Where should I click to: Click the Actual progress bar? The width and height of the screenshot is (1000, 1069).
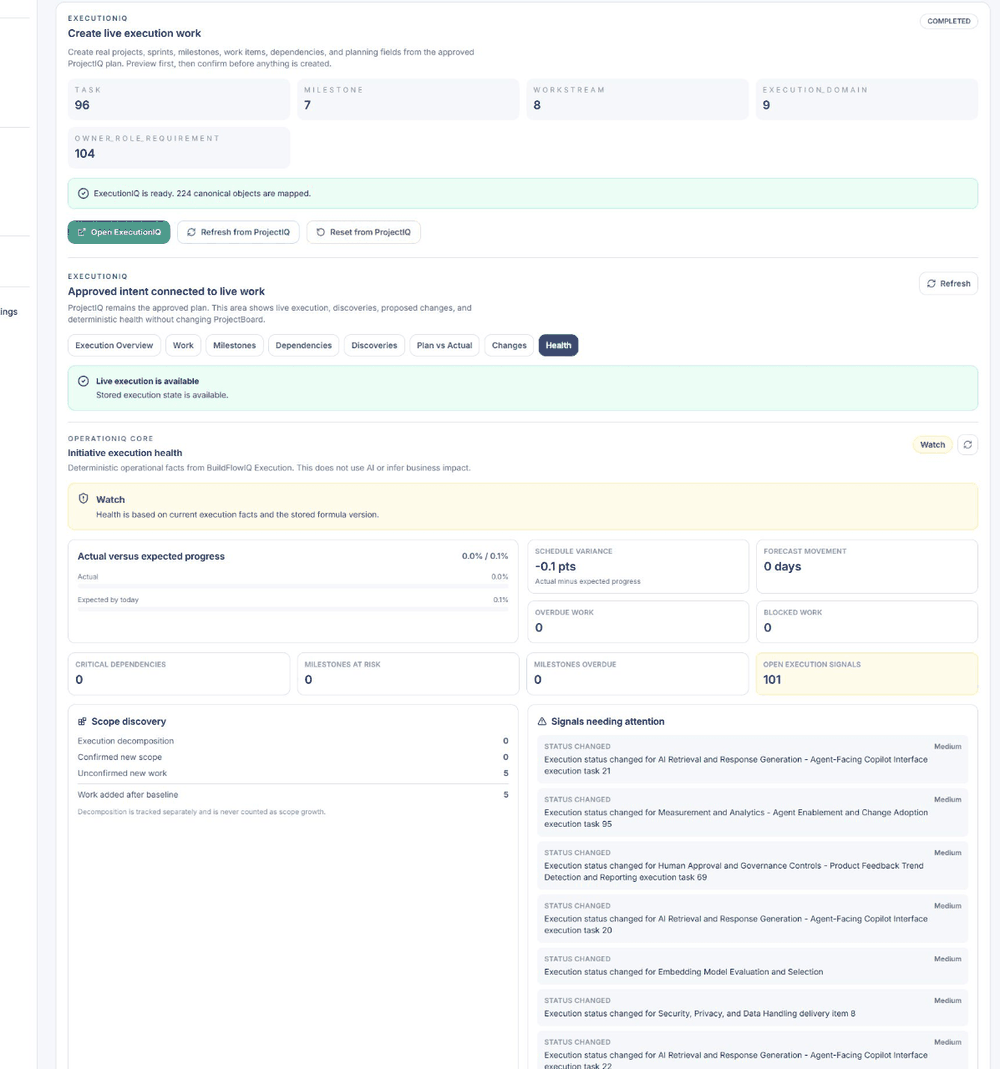[x=292, y=586]
